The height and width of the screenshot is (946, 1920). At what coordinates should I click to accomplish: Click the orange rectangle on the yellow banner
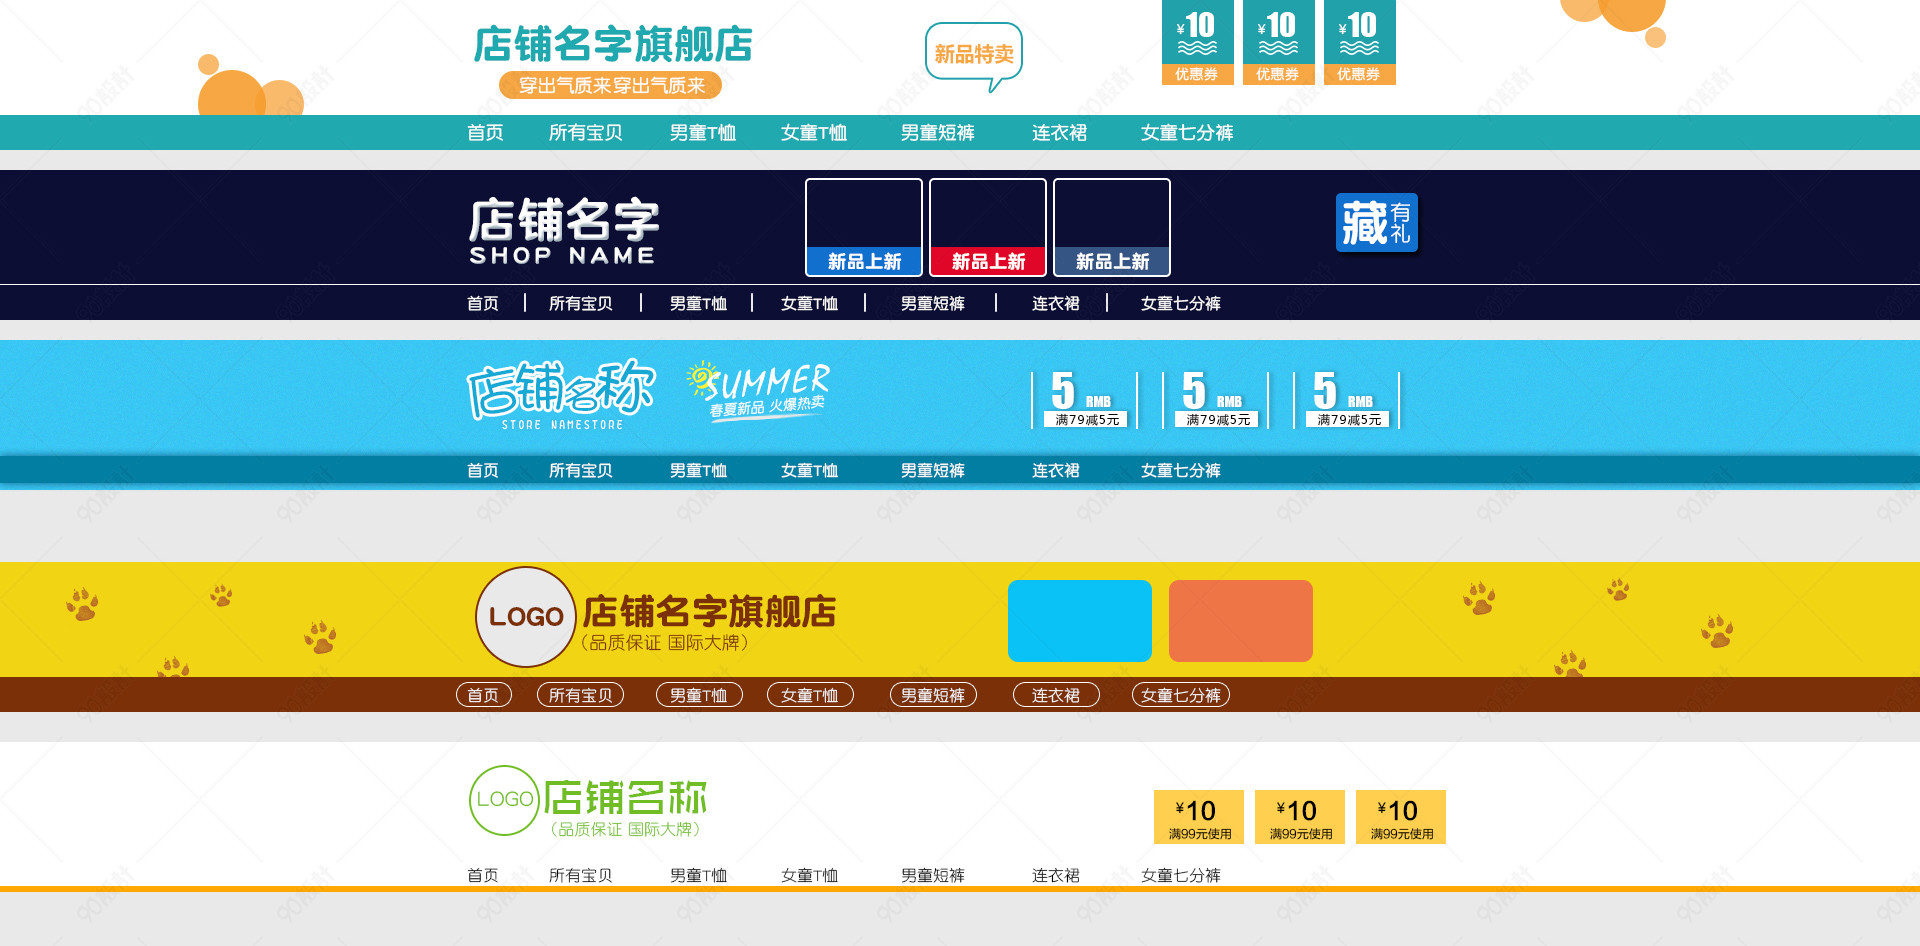[1240, 620]
